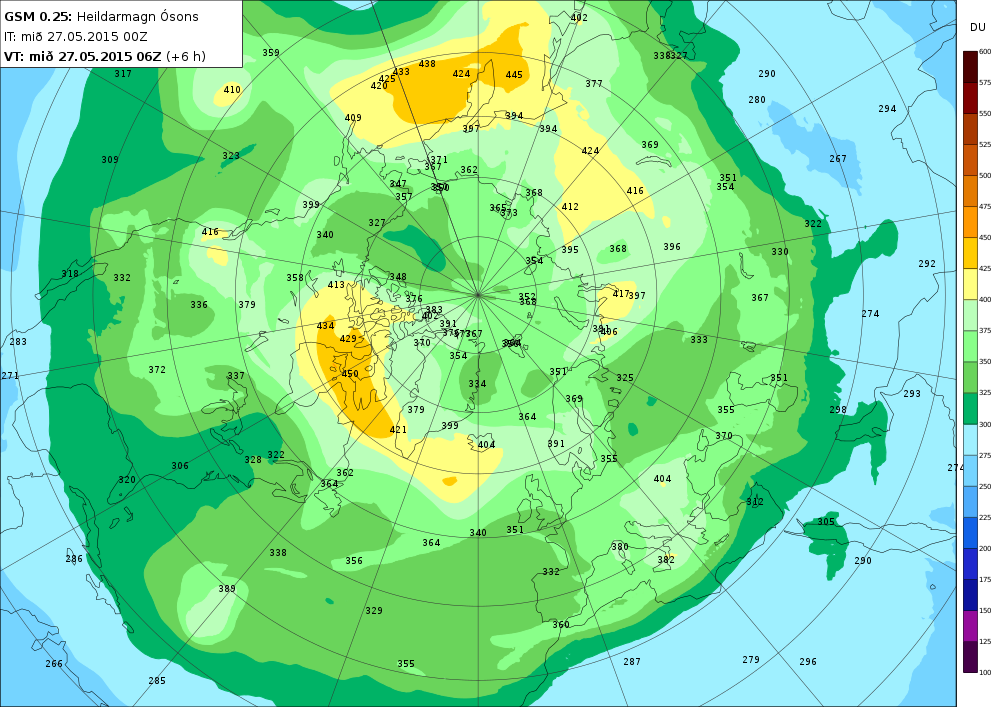This screenshot has height=707, width=1000.
Task: Click the '421' ozone value on the map
Action: tap(398, 430)
